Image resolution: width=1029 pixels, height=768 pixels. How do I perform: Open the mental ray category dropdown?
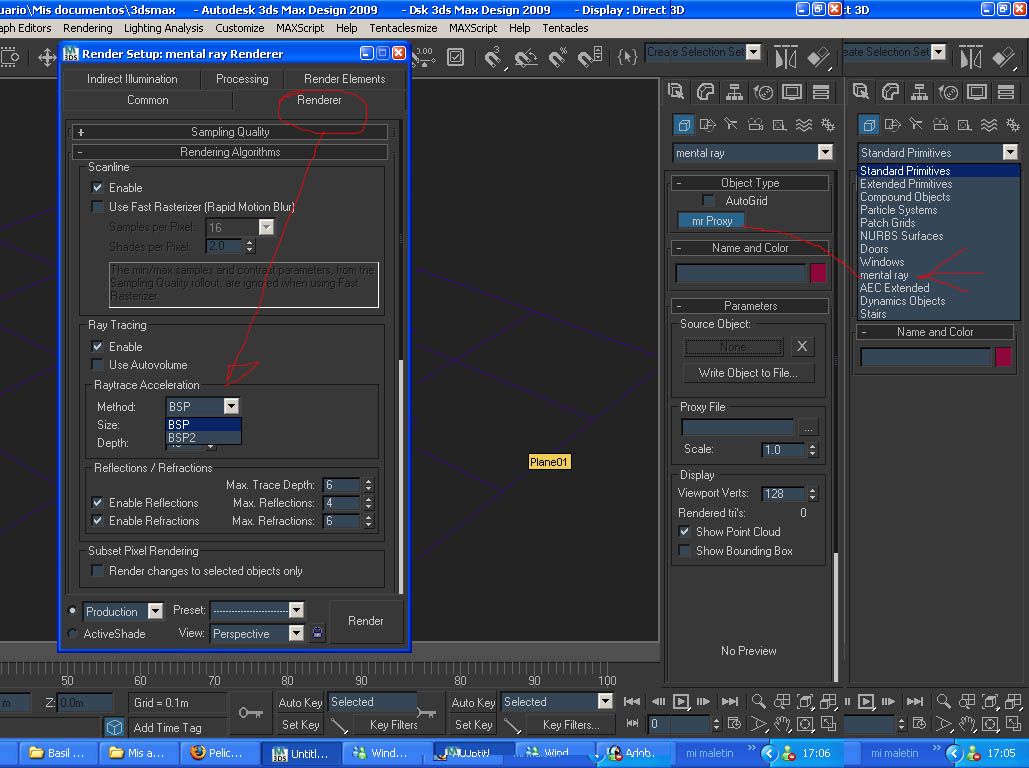tap(825, 152)
